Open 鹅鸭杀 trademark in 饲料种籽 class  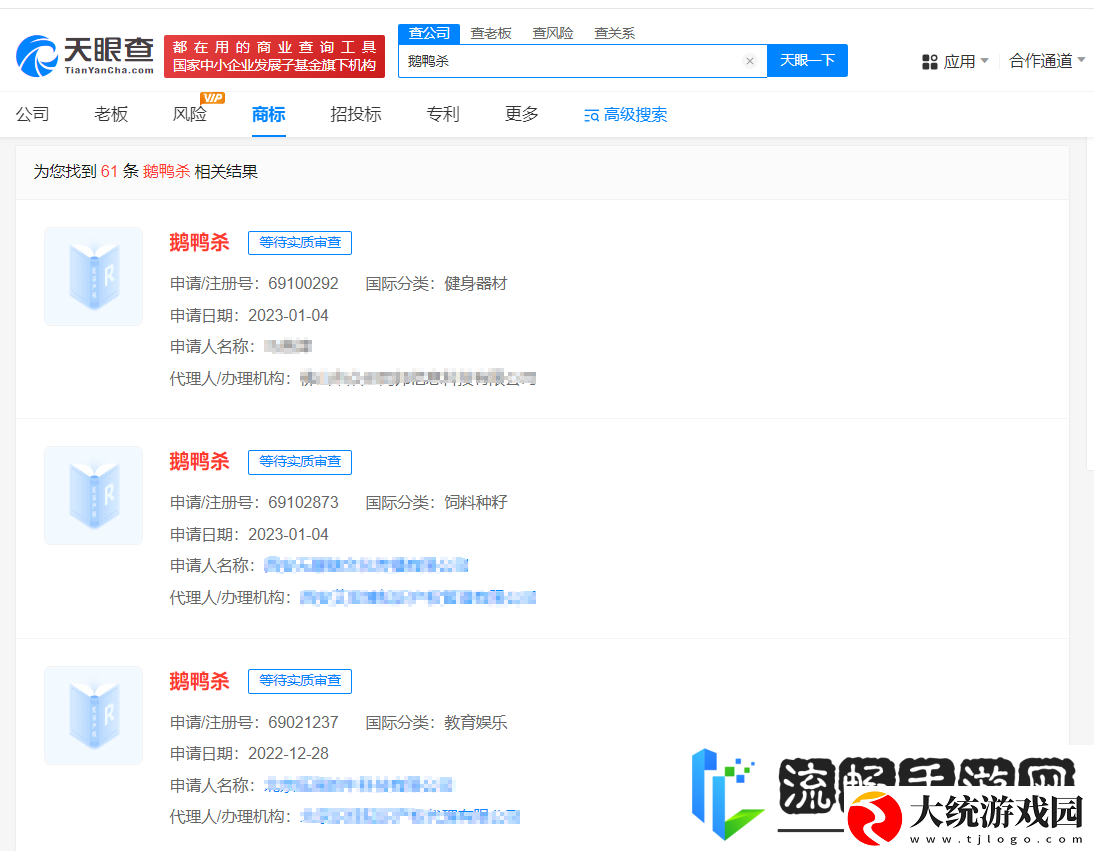(x=200, y=461)
